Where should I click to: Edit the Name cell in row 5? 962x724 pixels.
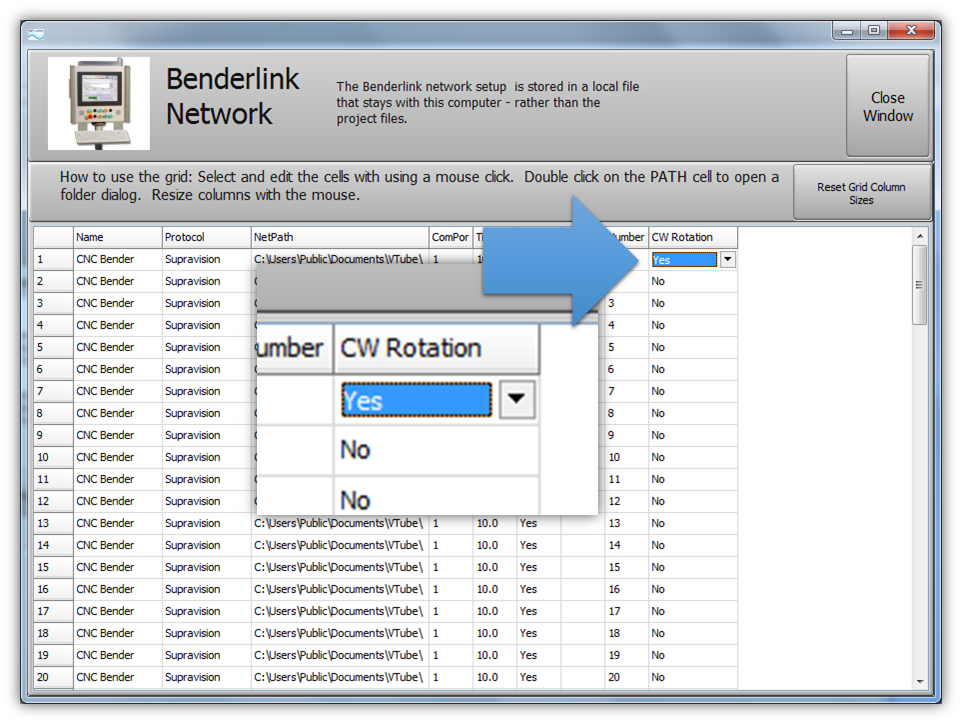[117, 347]
